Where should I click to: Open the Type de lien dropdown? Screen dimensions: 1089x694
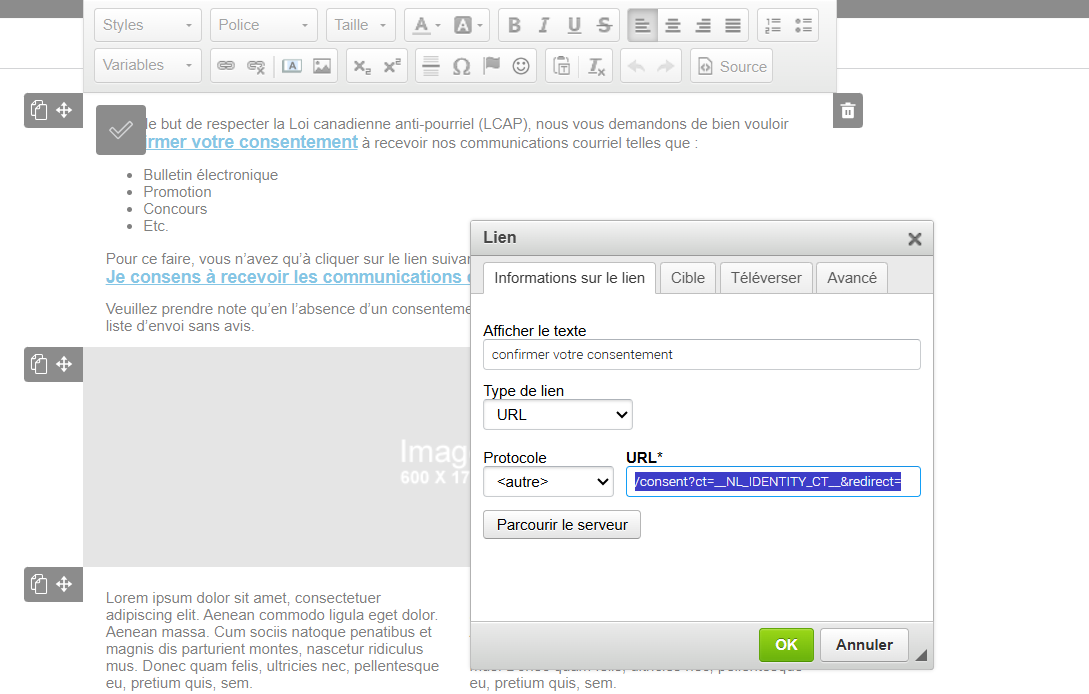click(557, 414)
